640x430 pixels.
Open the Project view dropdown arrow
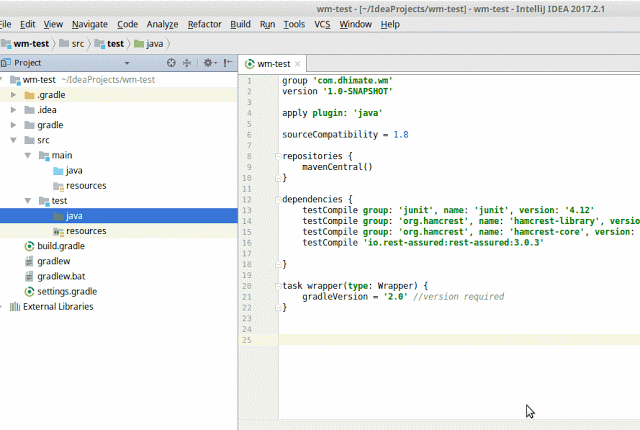click(127, 63)
